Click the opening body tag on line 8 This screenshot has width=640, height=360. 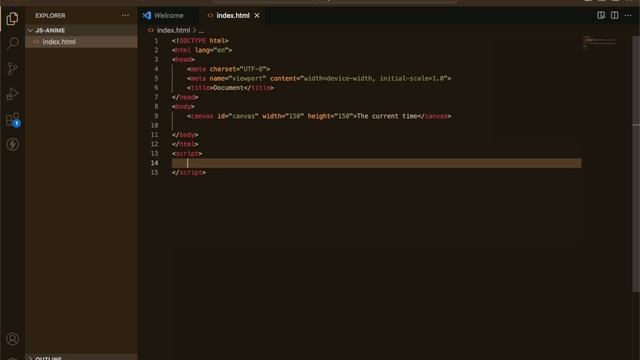click(x=183, y=107)
